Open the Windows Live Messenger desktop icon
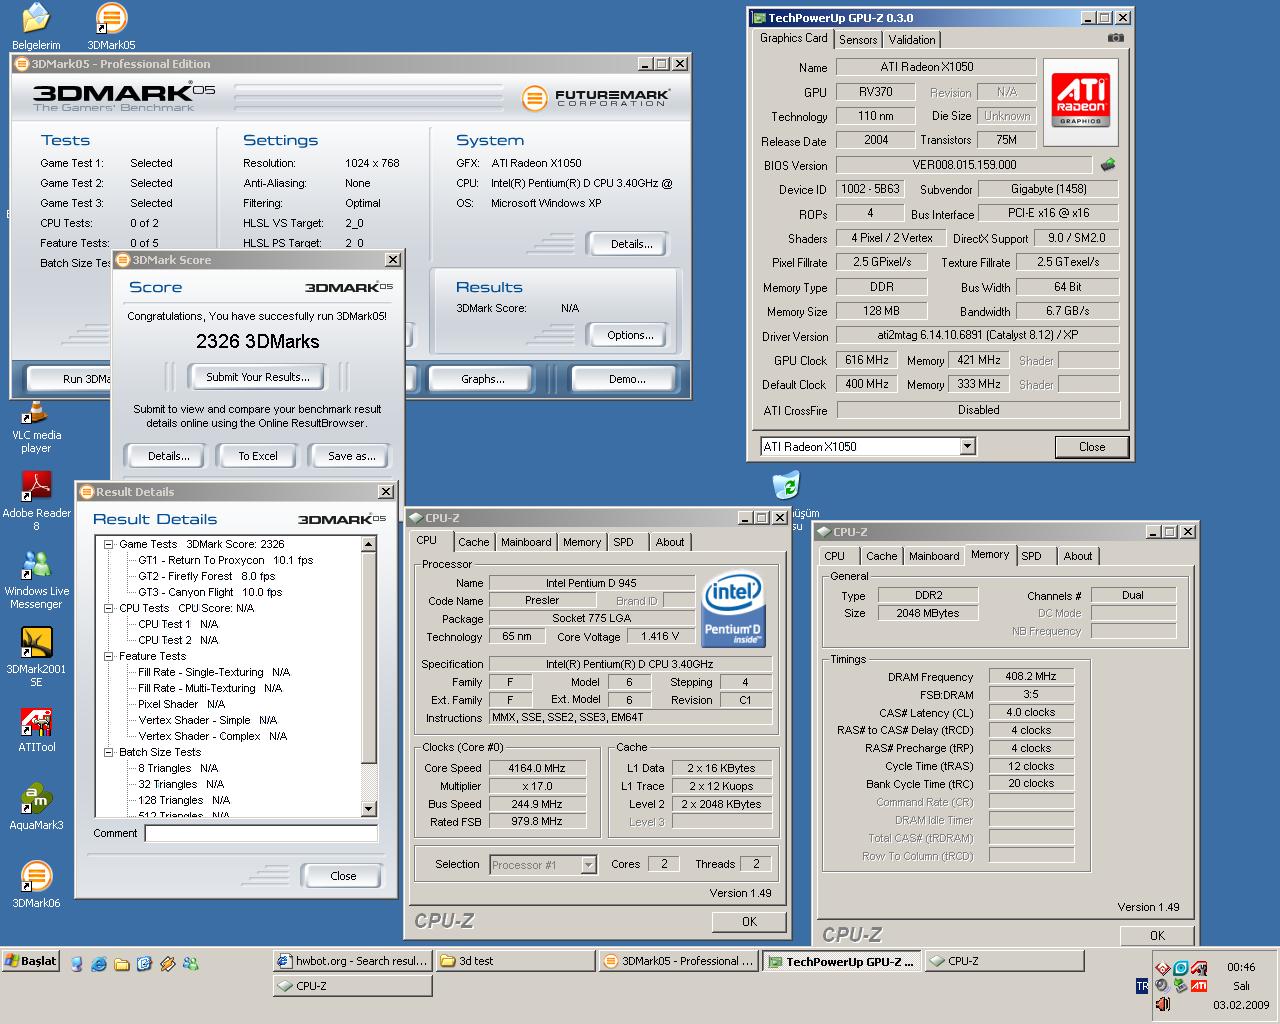The image size is (1280, 1024). pos(36,579)
